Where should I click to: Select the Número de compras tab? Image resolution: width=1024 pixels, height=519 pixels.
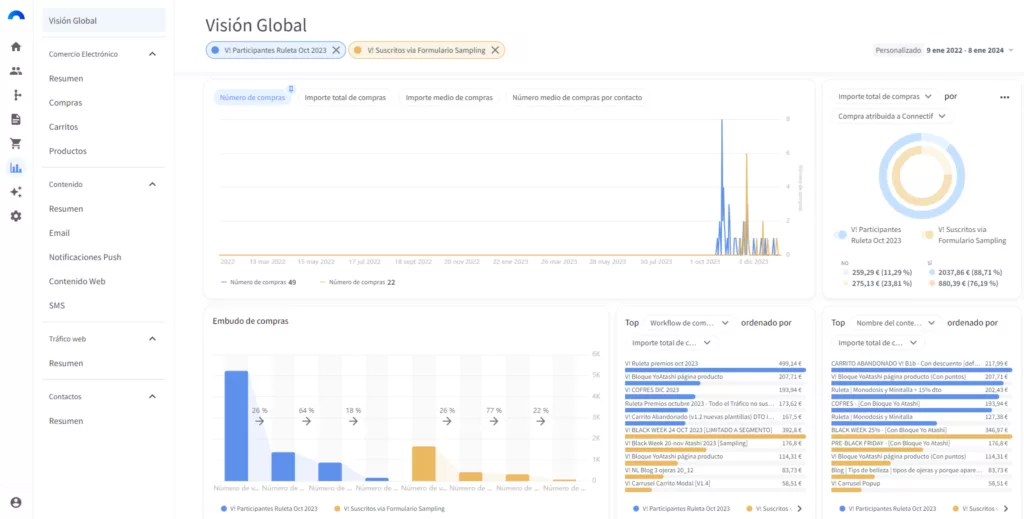click(x=252, y=98)
